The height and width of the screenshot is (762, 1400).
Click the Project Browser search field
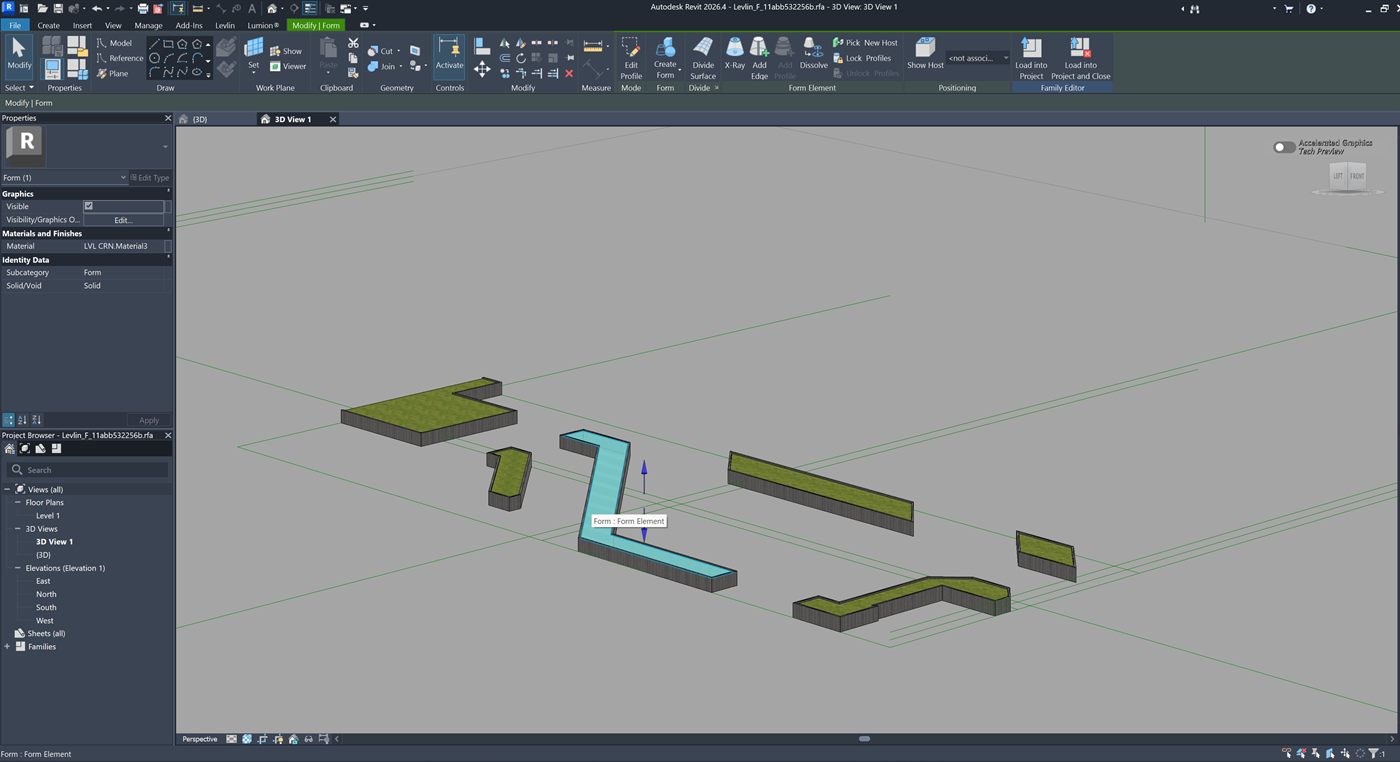[88, 469]
